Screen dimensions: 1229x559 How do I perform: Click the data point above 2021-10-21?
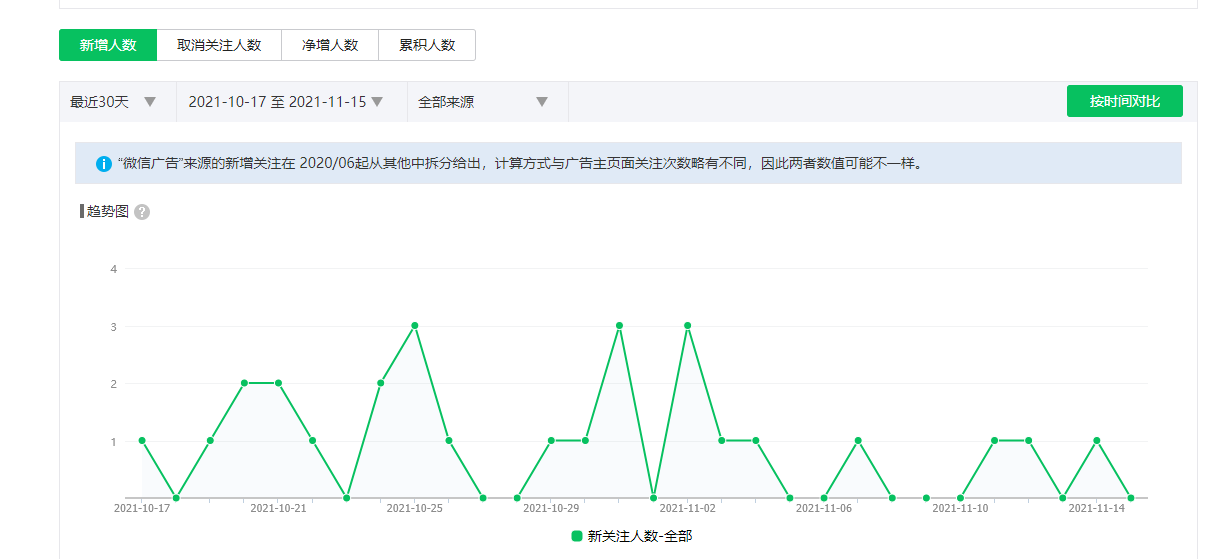coord(278,383)
